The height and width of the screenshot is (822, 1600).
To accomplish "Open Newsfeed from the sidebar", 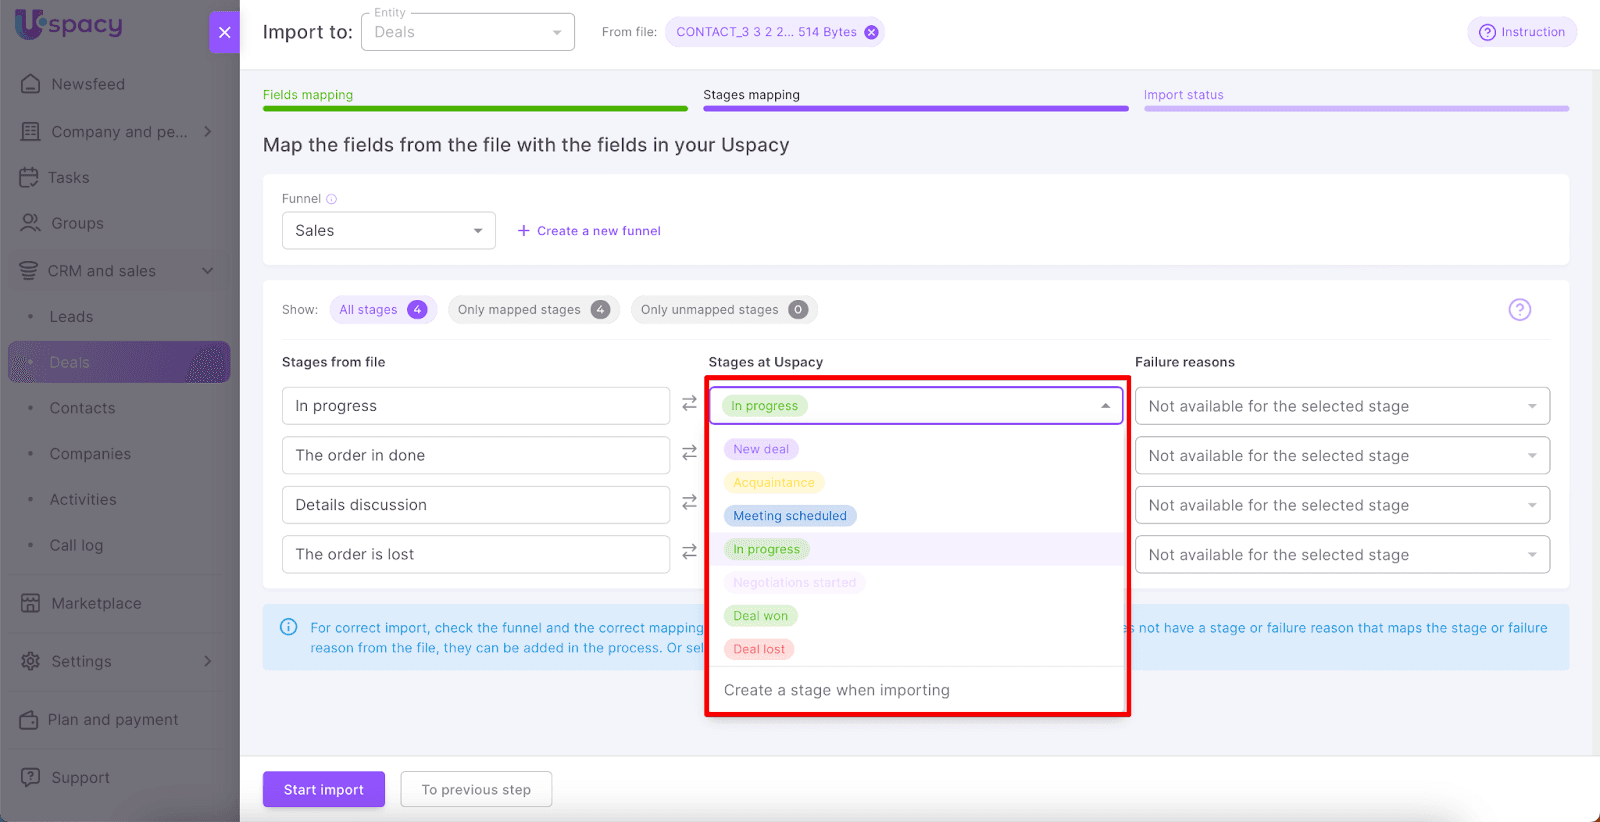I will coord(88,84).
